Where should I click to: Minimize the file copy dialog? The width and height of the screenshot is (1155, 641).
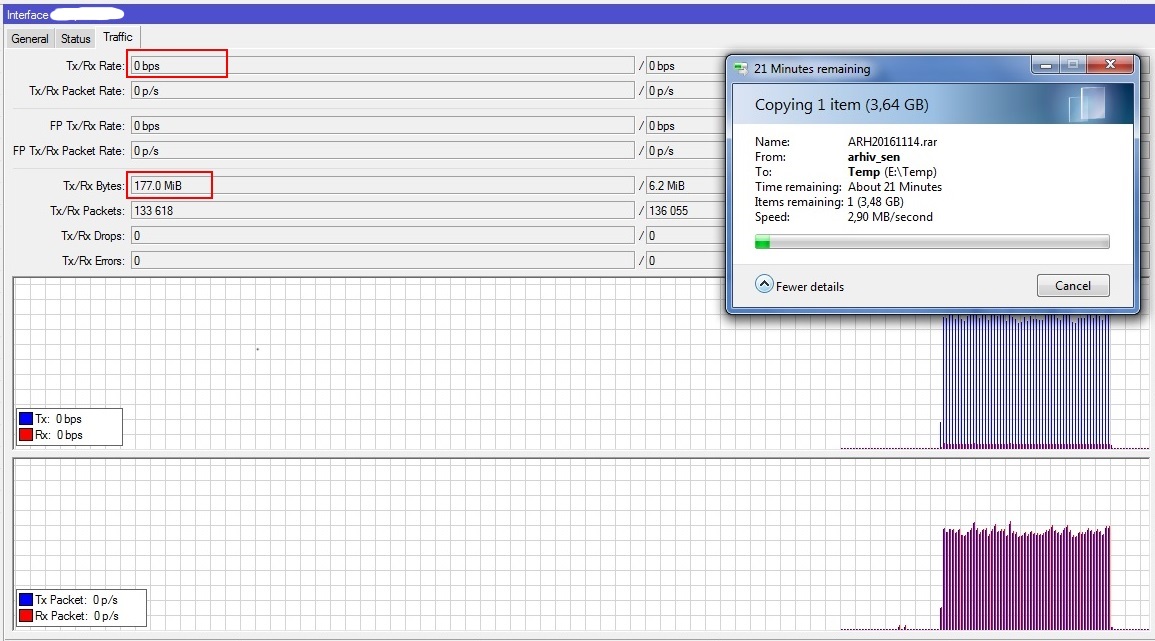point(1046,66)
